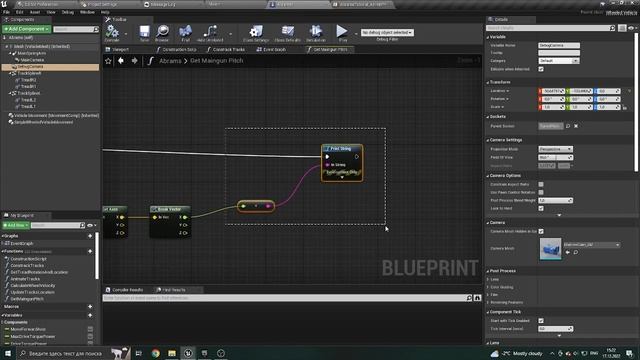Click the Find Results search icon

[x=469, y=298]
